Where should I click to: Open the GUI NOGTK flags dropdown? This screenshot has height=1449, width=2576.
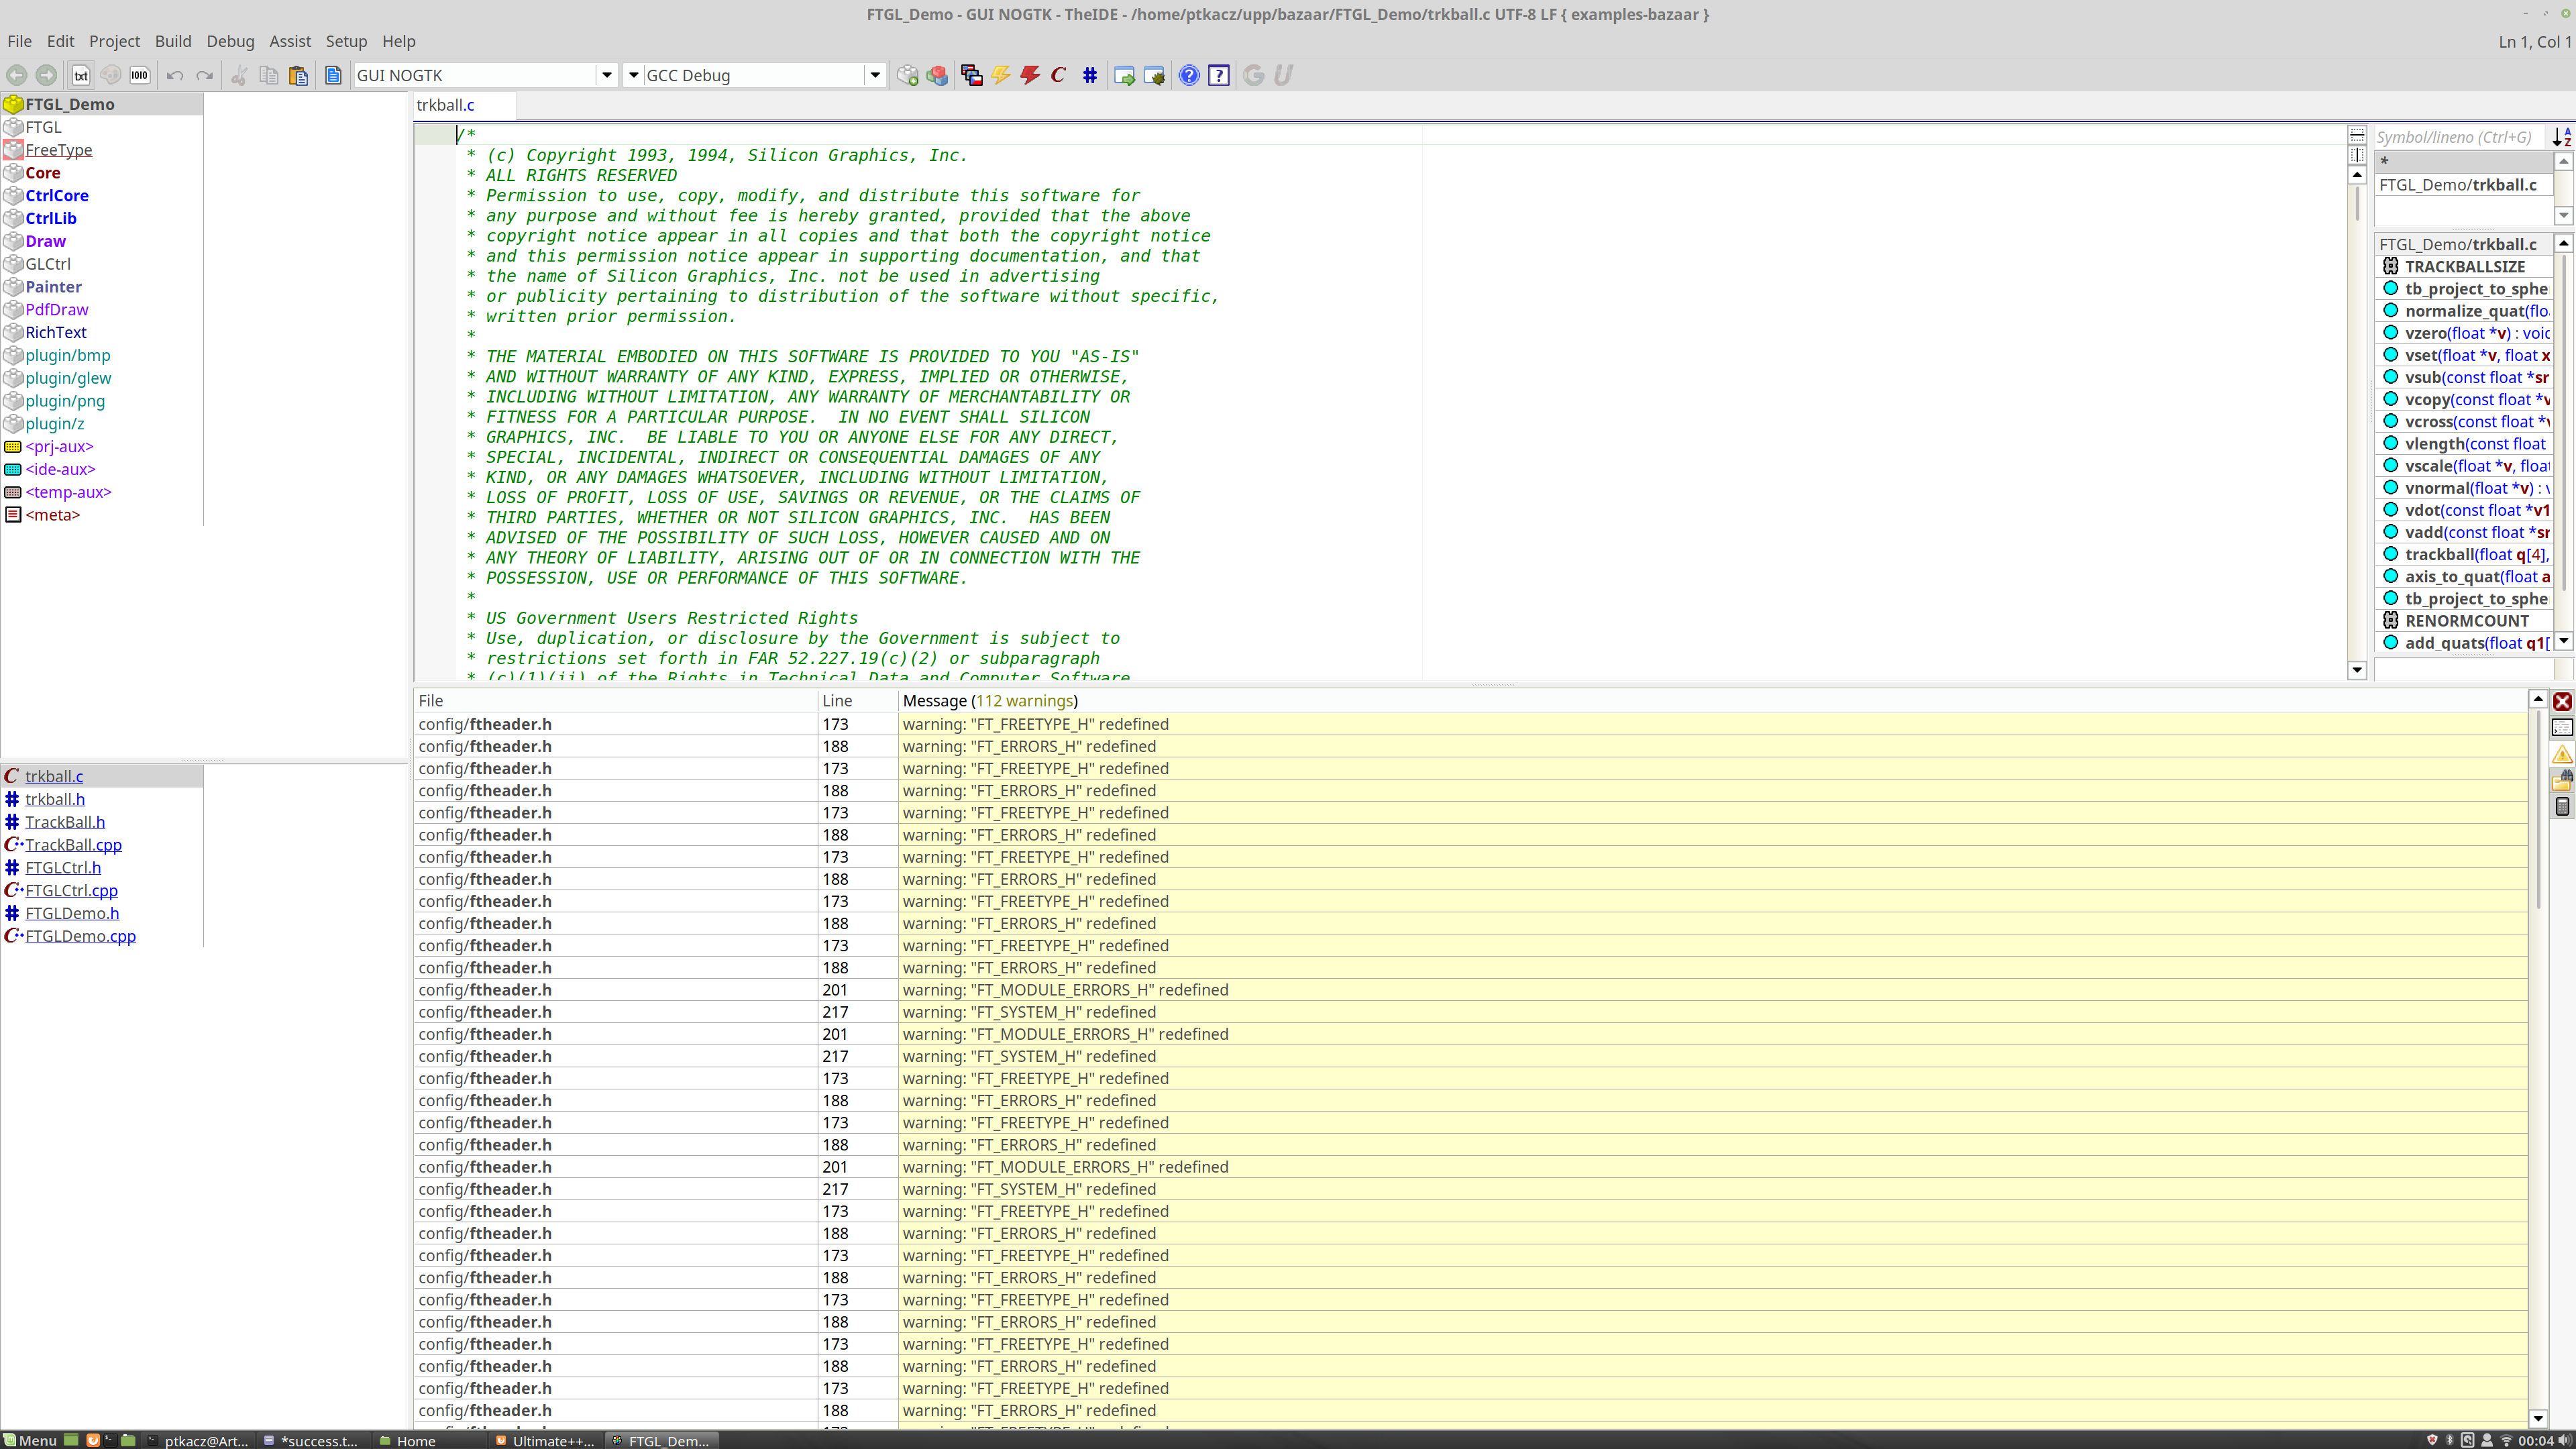click(x=606, y=75)
